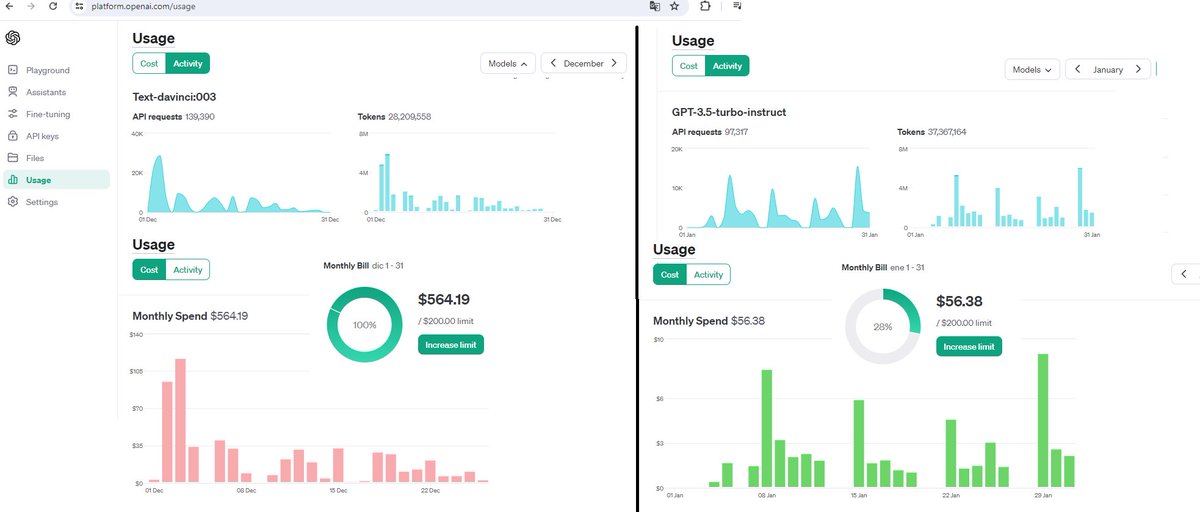The image size is (1200, 512).
Task: Switch to Cost above GPT-3.5-turbo-instruct charts
Action: tap(688, 66)
